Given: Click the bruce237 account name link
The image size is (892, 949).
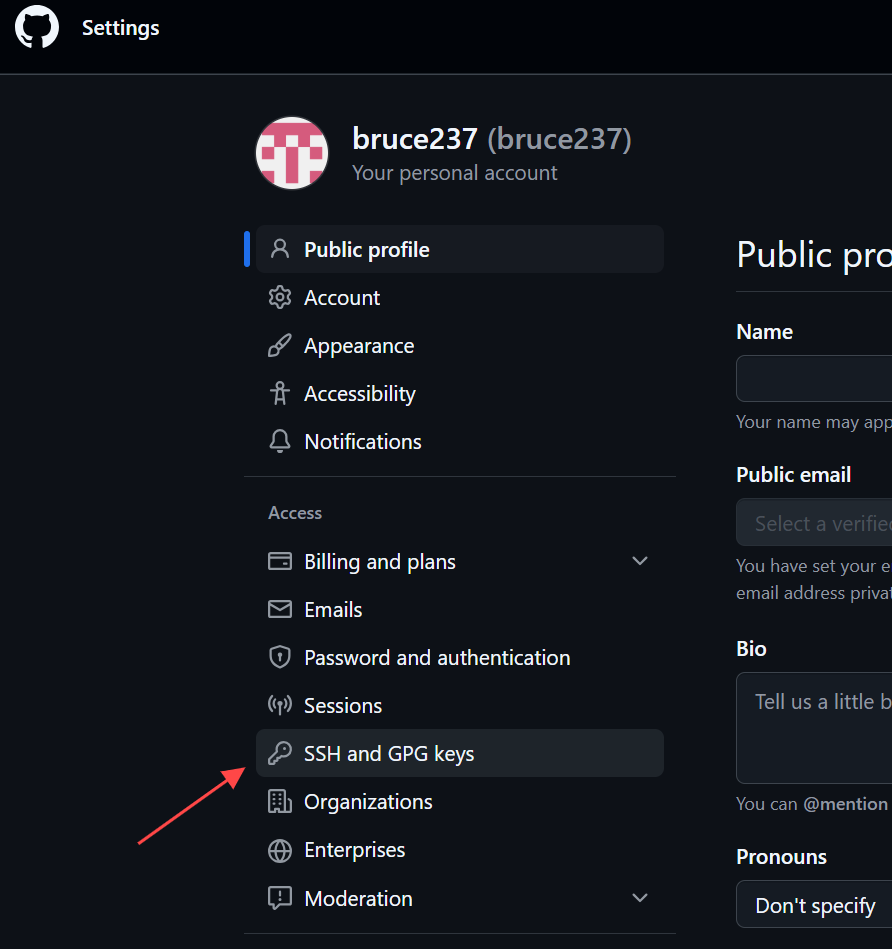Looking at the screenshot, I should pos(415,139).
